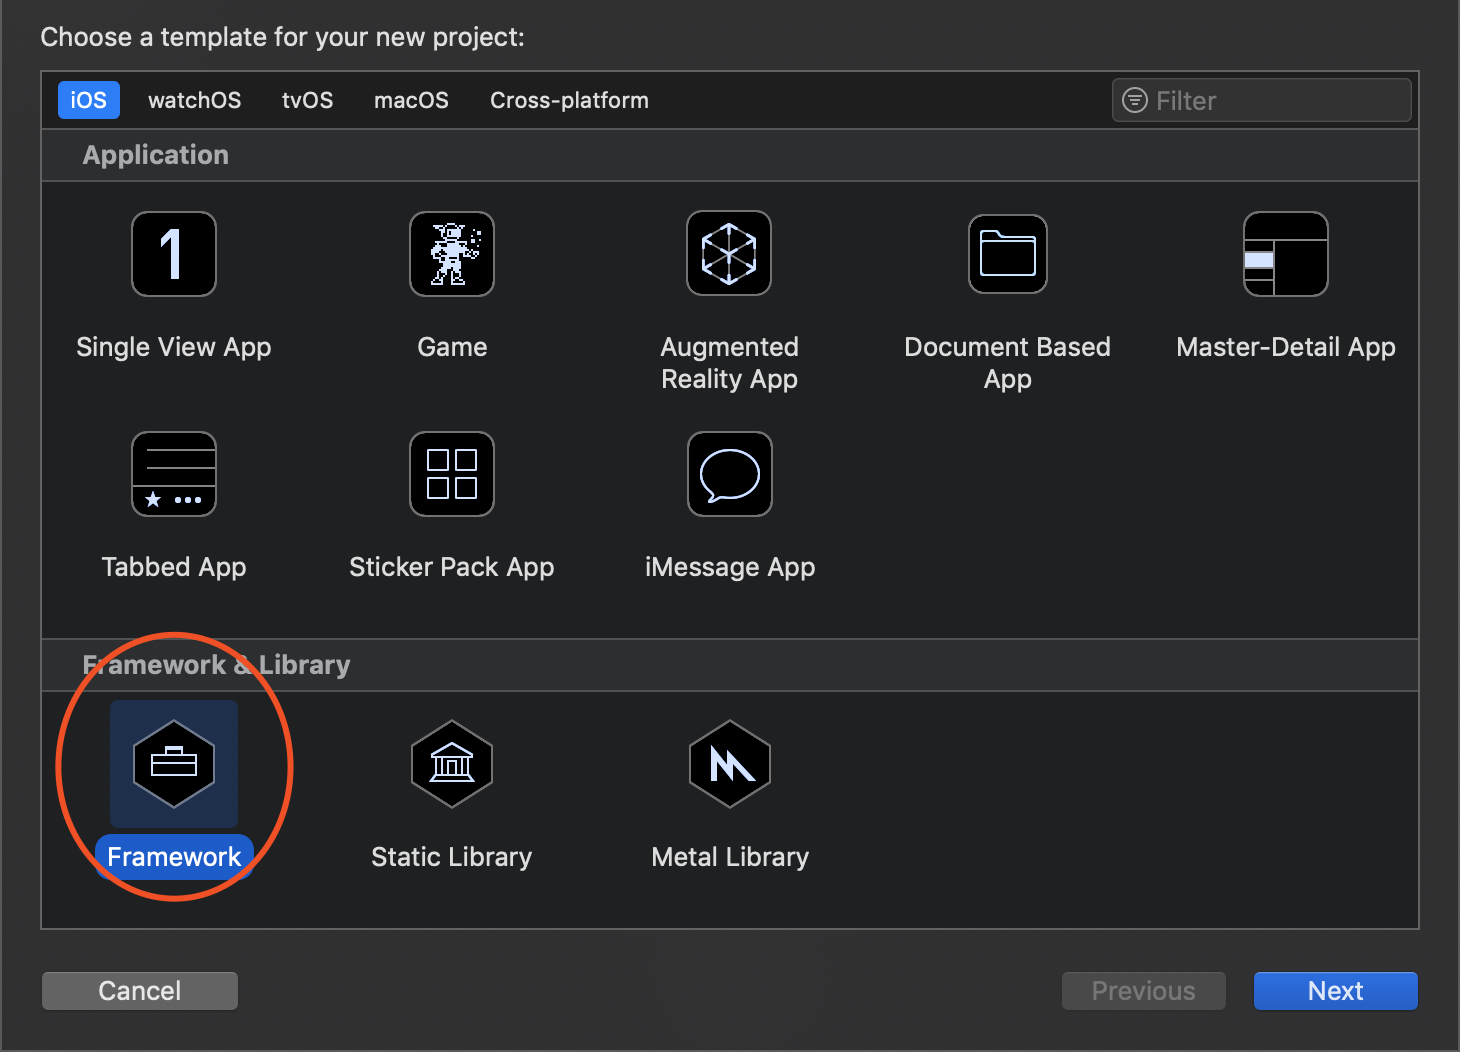Click inside the Filter search field
1460x1052 pixels.
(x=1260, y=100)
